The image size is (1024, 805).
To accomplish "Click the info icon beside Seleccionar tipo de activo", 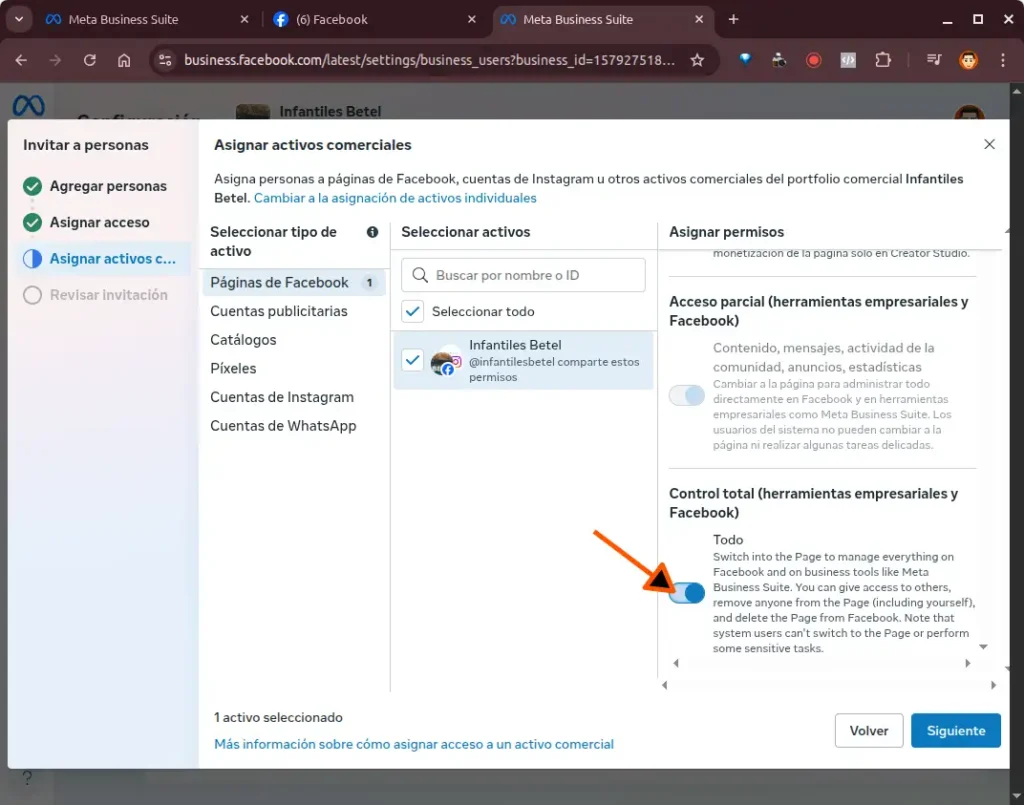I will (373, 232).
